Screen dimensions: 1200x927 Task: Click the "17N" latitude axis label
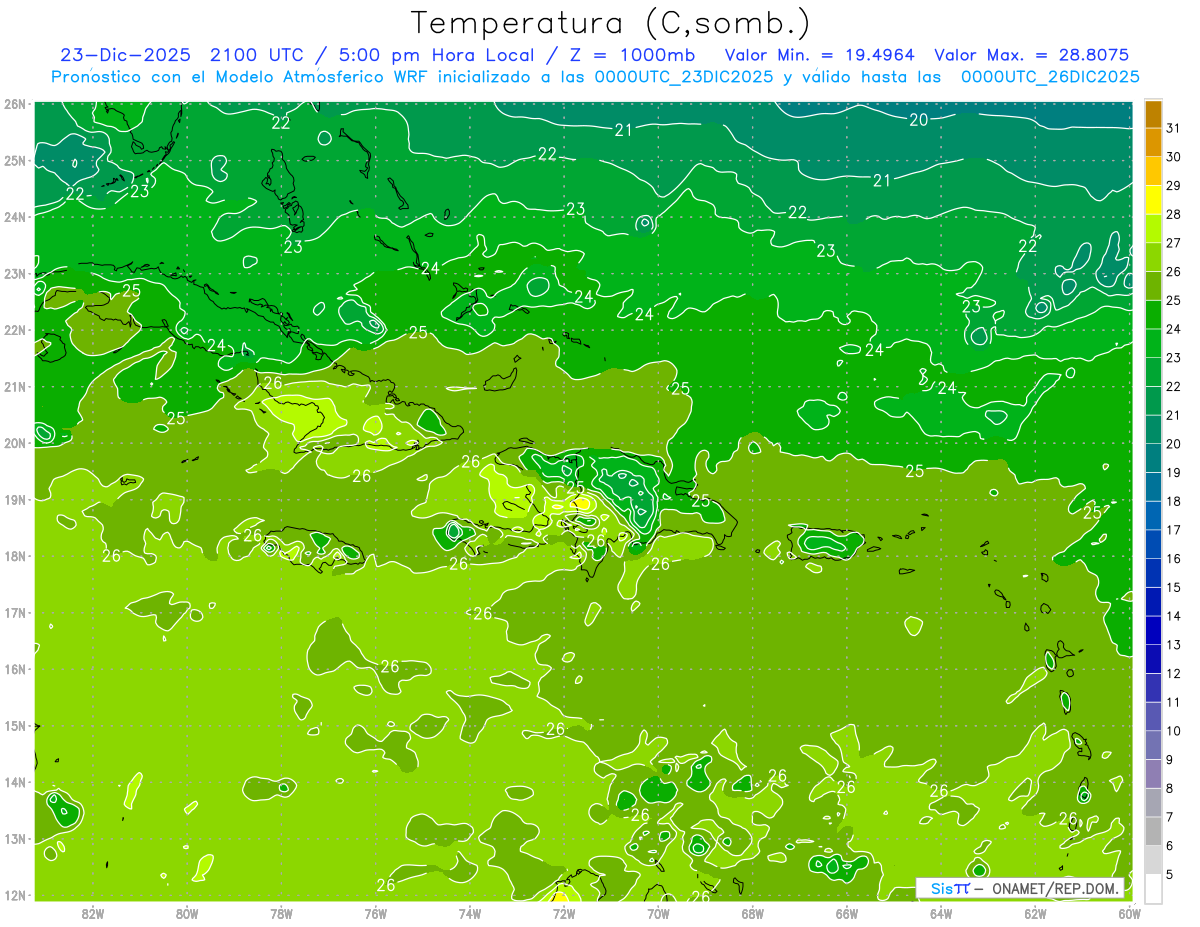tap(15, 613)
